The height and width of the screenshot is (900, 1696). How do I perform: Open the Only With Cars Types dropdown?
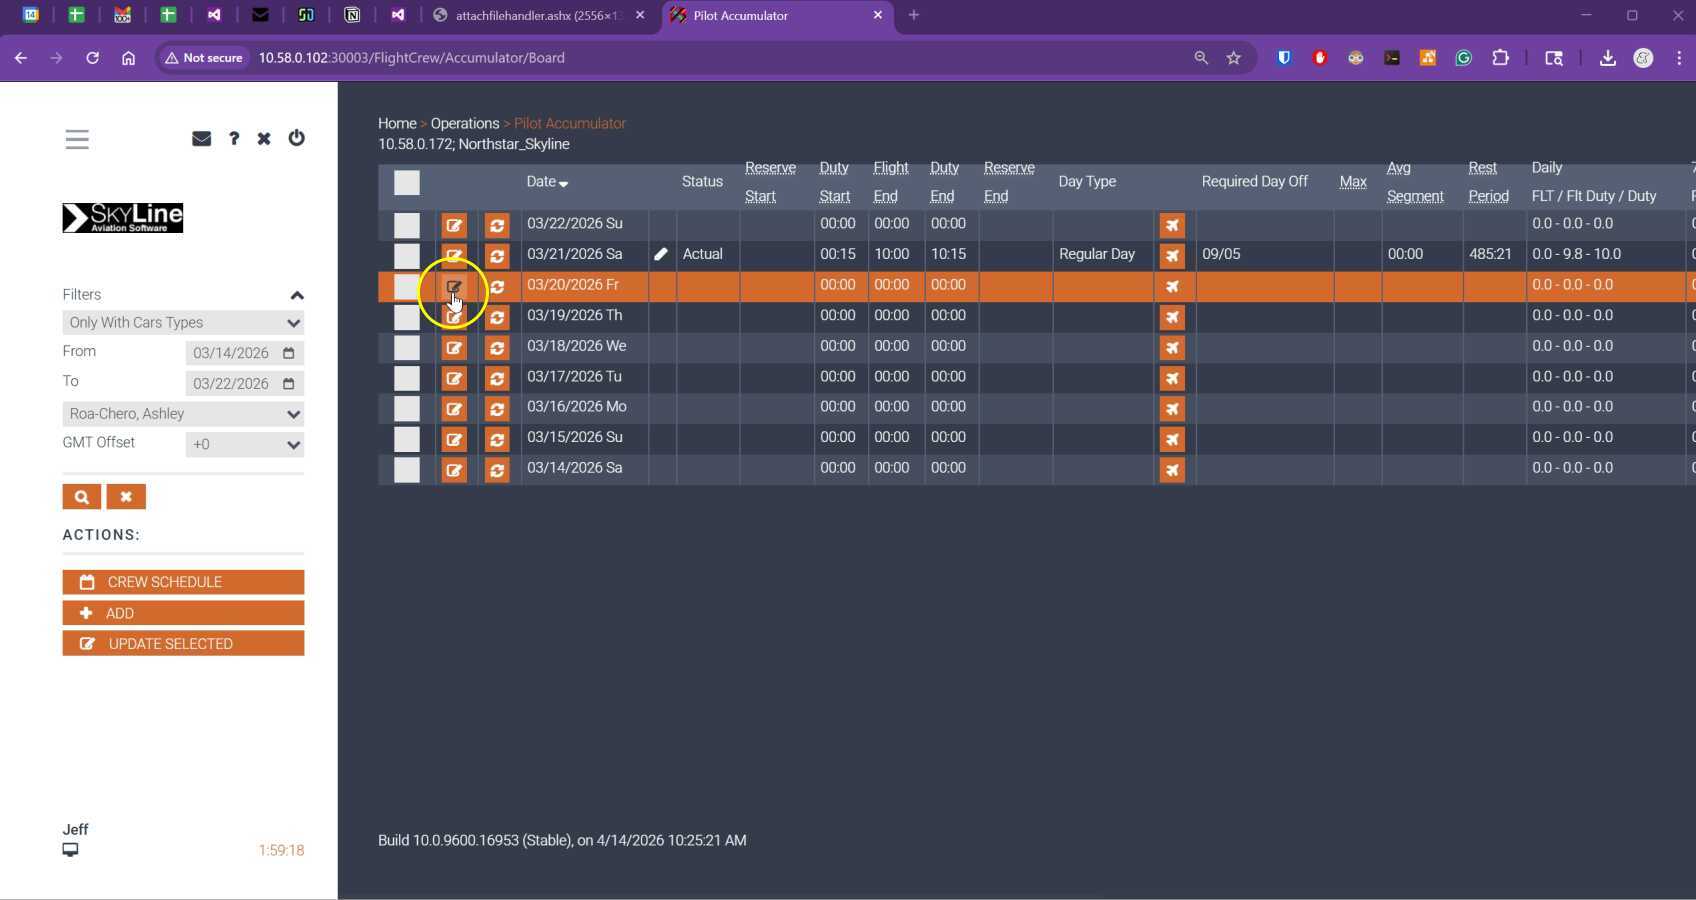(183, 323)
